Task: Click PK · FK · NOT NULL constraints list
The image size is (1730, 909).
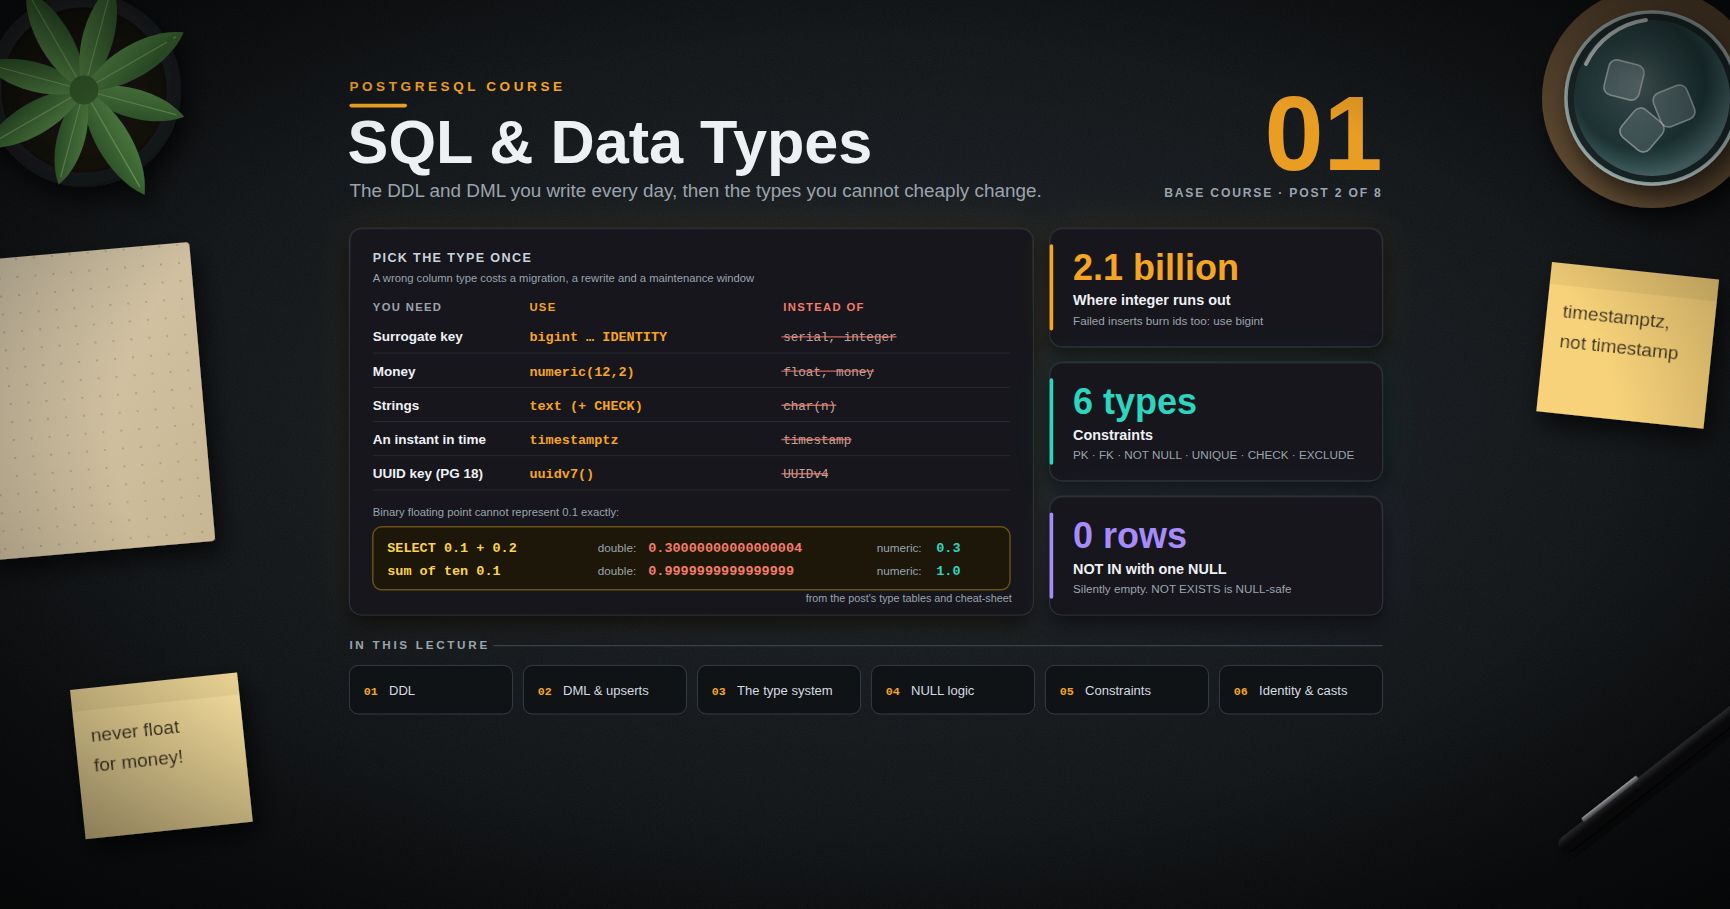Action: (1213, 455)
